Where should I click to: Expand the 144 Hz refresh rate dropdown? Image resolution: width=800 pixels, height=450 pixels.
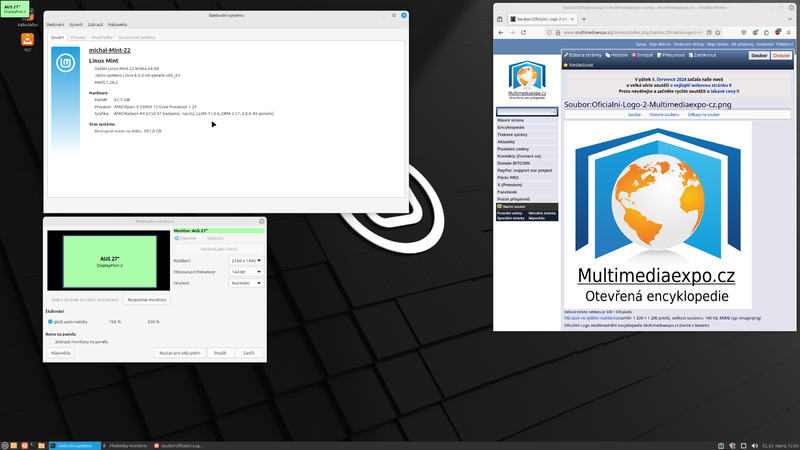245,271
